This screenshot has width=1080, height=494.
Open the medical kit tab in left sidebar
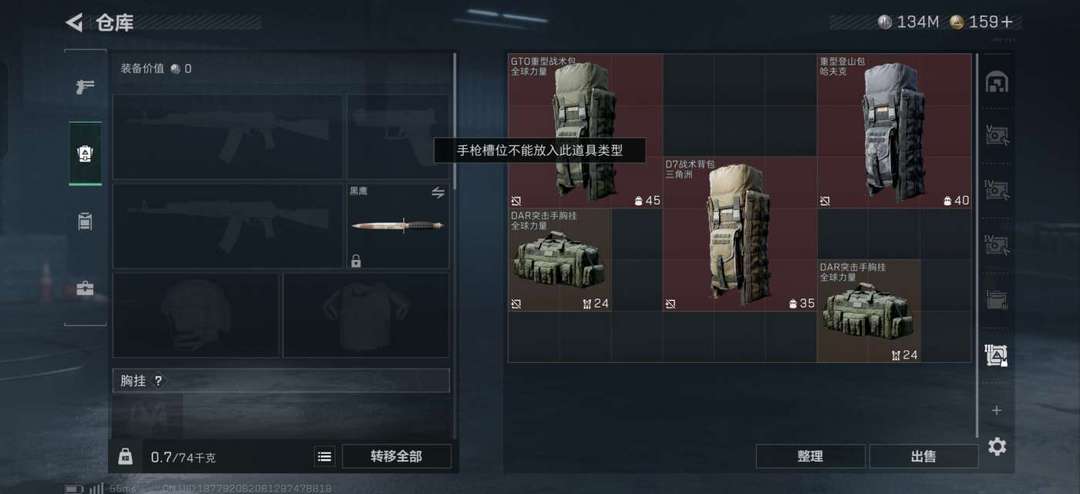(x=85, y=289)
